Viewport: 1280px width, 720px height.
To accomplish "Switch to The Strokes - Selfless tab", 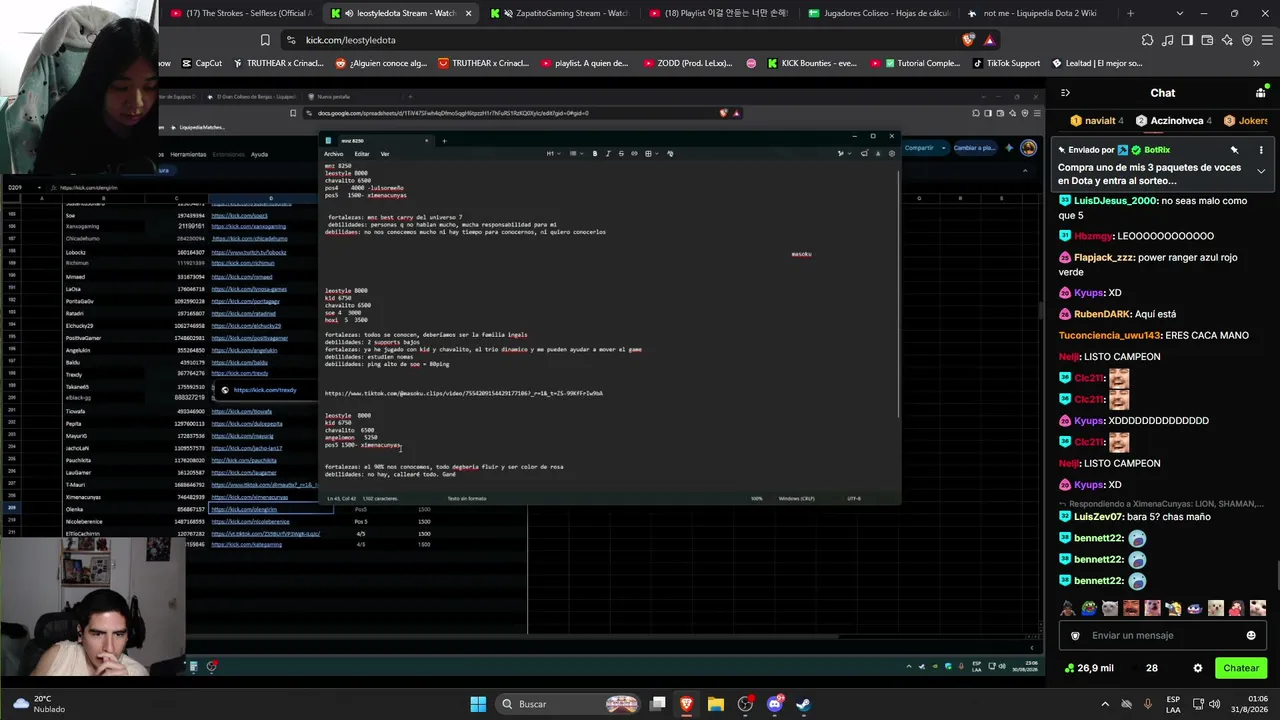I will pos(240,13).
